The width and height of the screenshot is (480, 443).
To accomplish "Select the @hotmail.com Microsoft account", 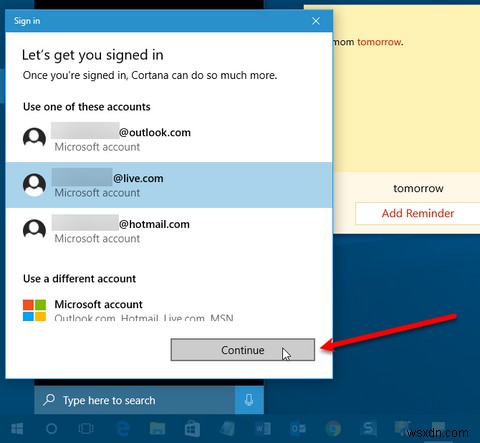I will pos(169,231).
